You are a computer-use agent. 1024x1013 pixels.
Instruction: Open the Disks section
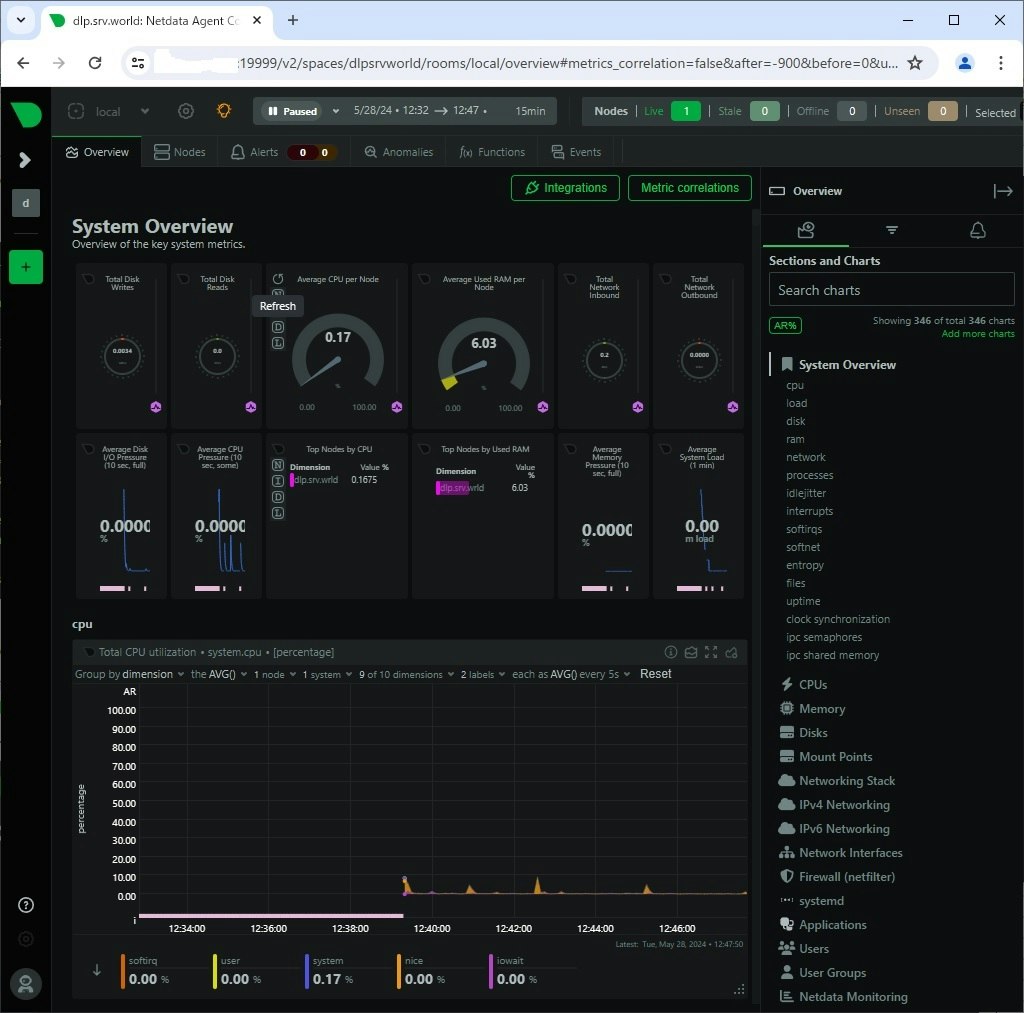[x=812, y=733]
